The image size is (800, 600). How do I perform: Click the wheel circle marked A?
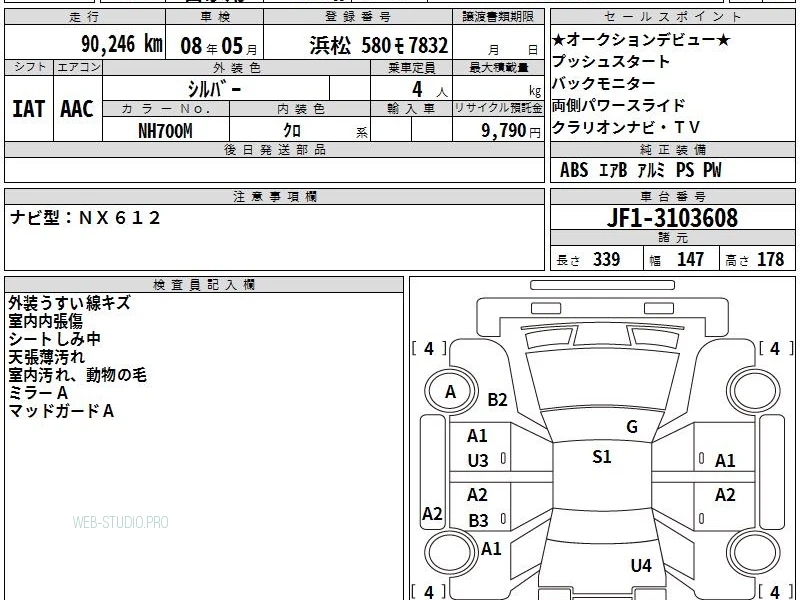click(x=451, y=392)
